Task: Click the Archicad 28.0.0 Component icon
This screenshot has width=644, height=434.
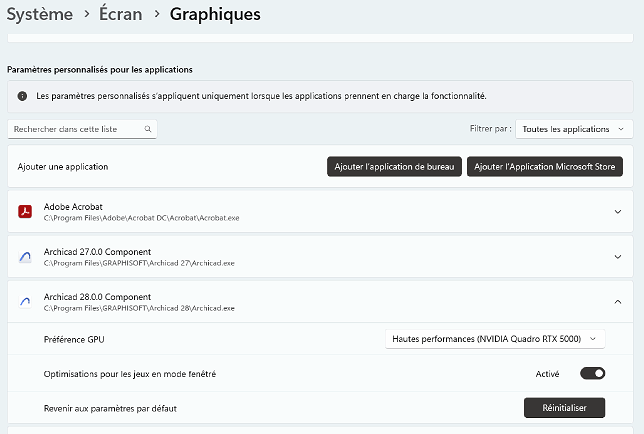Action: pyautogui.click(x=25, y=302)
